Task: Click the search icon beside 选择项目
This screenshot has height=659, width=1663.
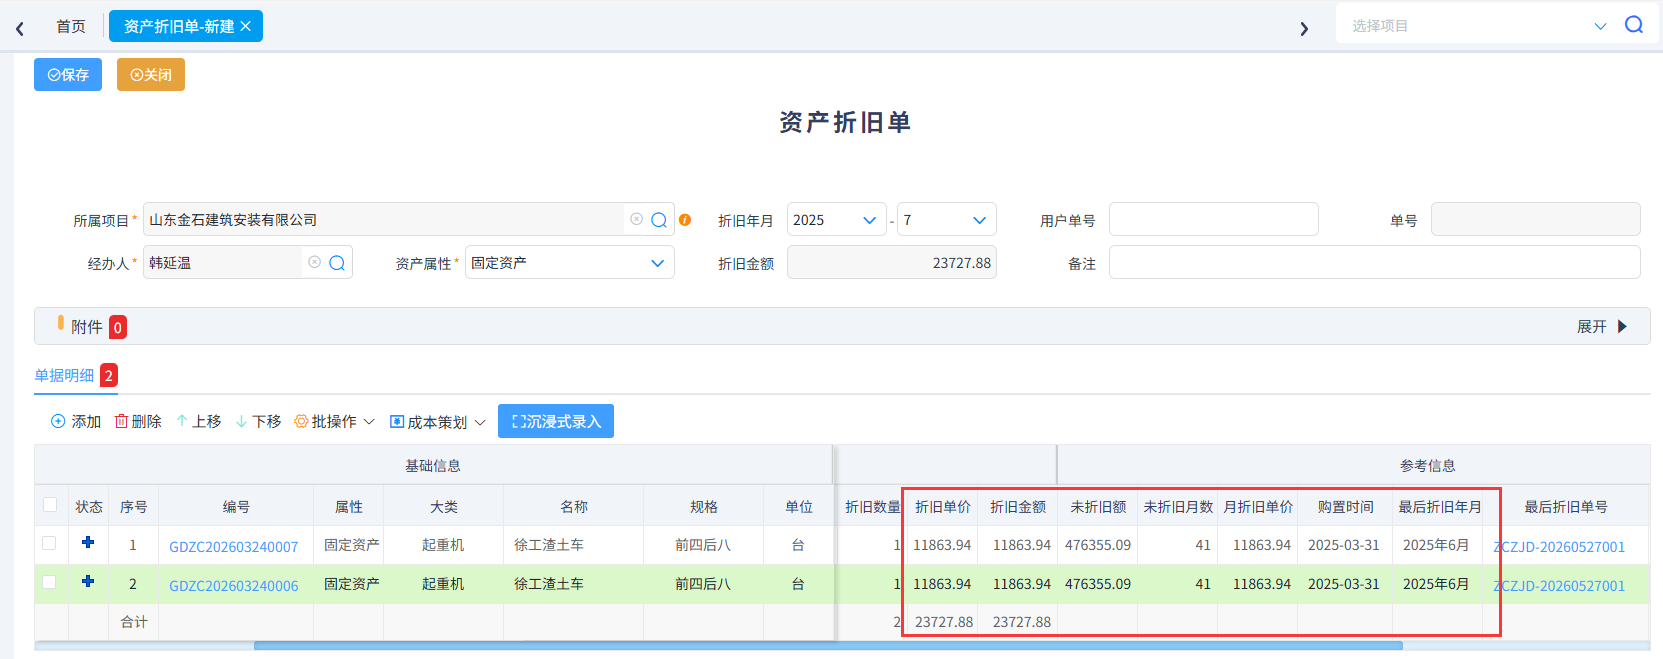Action: click(1634, 25)
